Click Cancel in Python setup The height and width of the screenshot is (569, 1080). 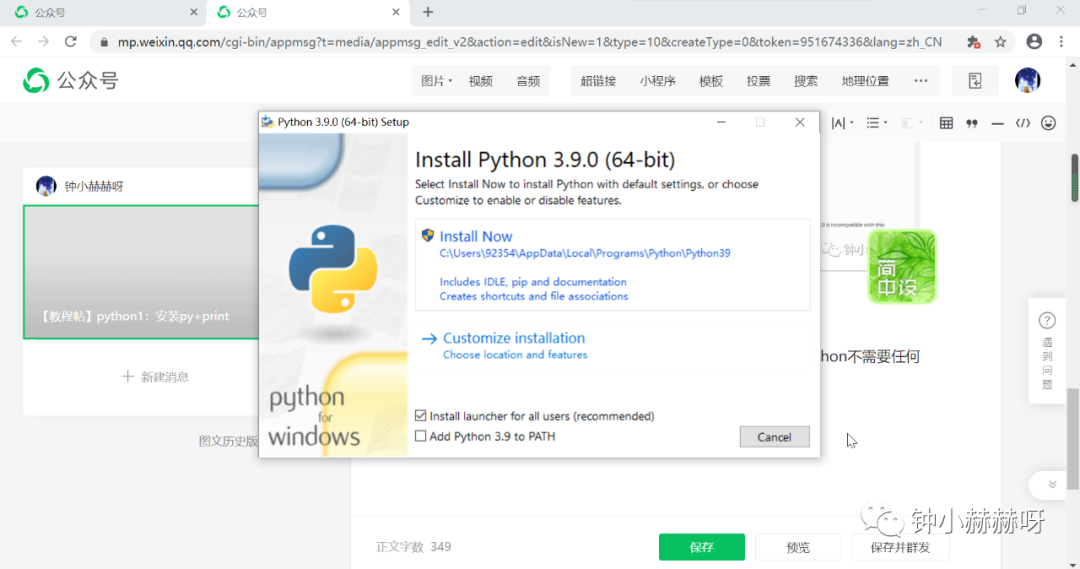(774, 437)
